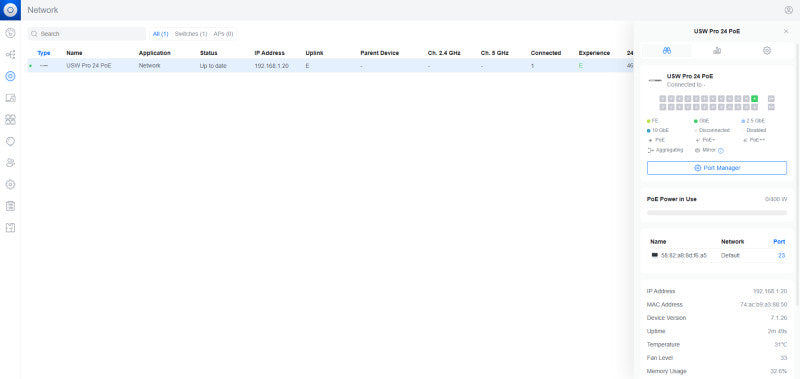Sort client list by Name column header
This screenshot has width=800, height=379.
pos(658,242)
